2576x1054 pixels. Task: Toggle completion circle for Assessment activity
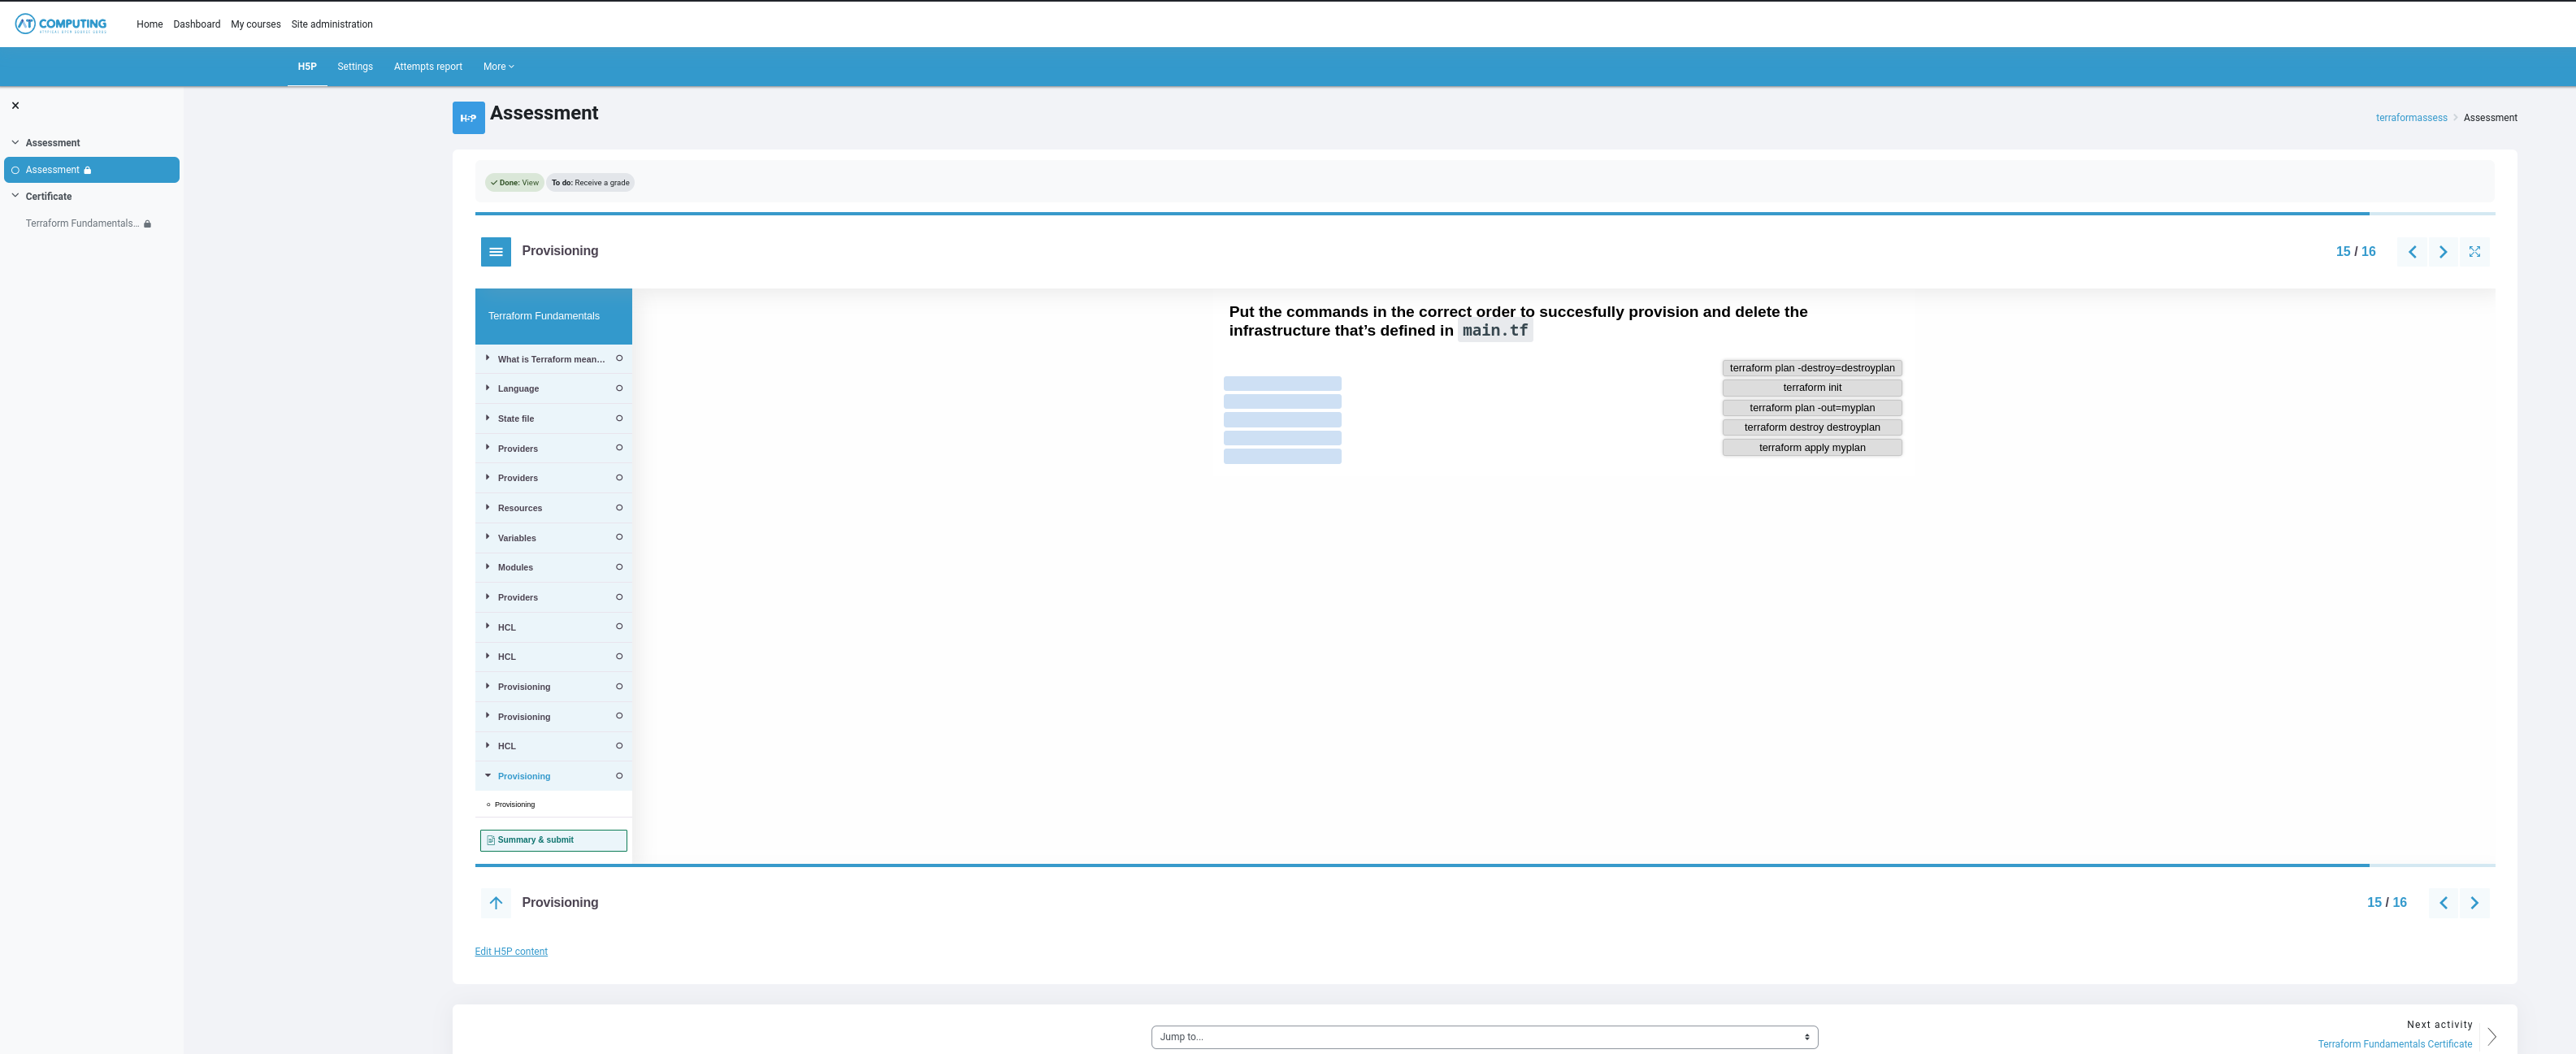pos(15,170)
